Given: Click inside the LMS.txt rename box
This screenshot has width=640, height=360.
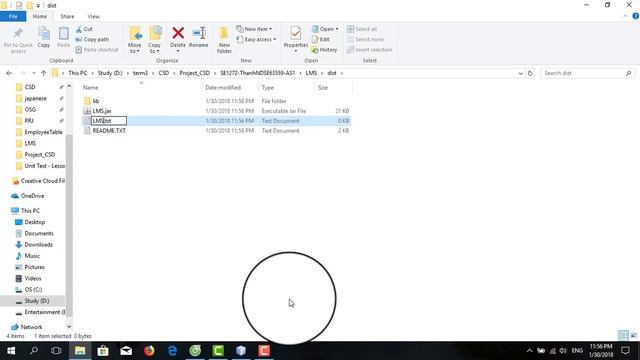Looking at the screenshot, I should [109, 121].
